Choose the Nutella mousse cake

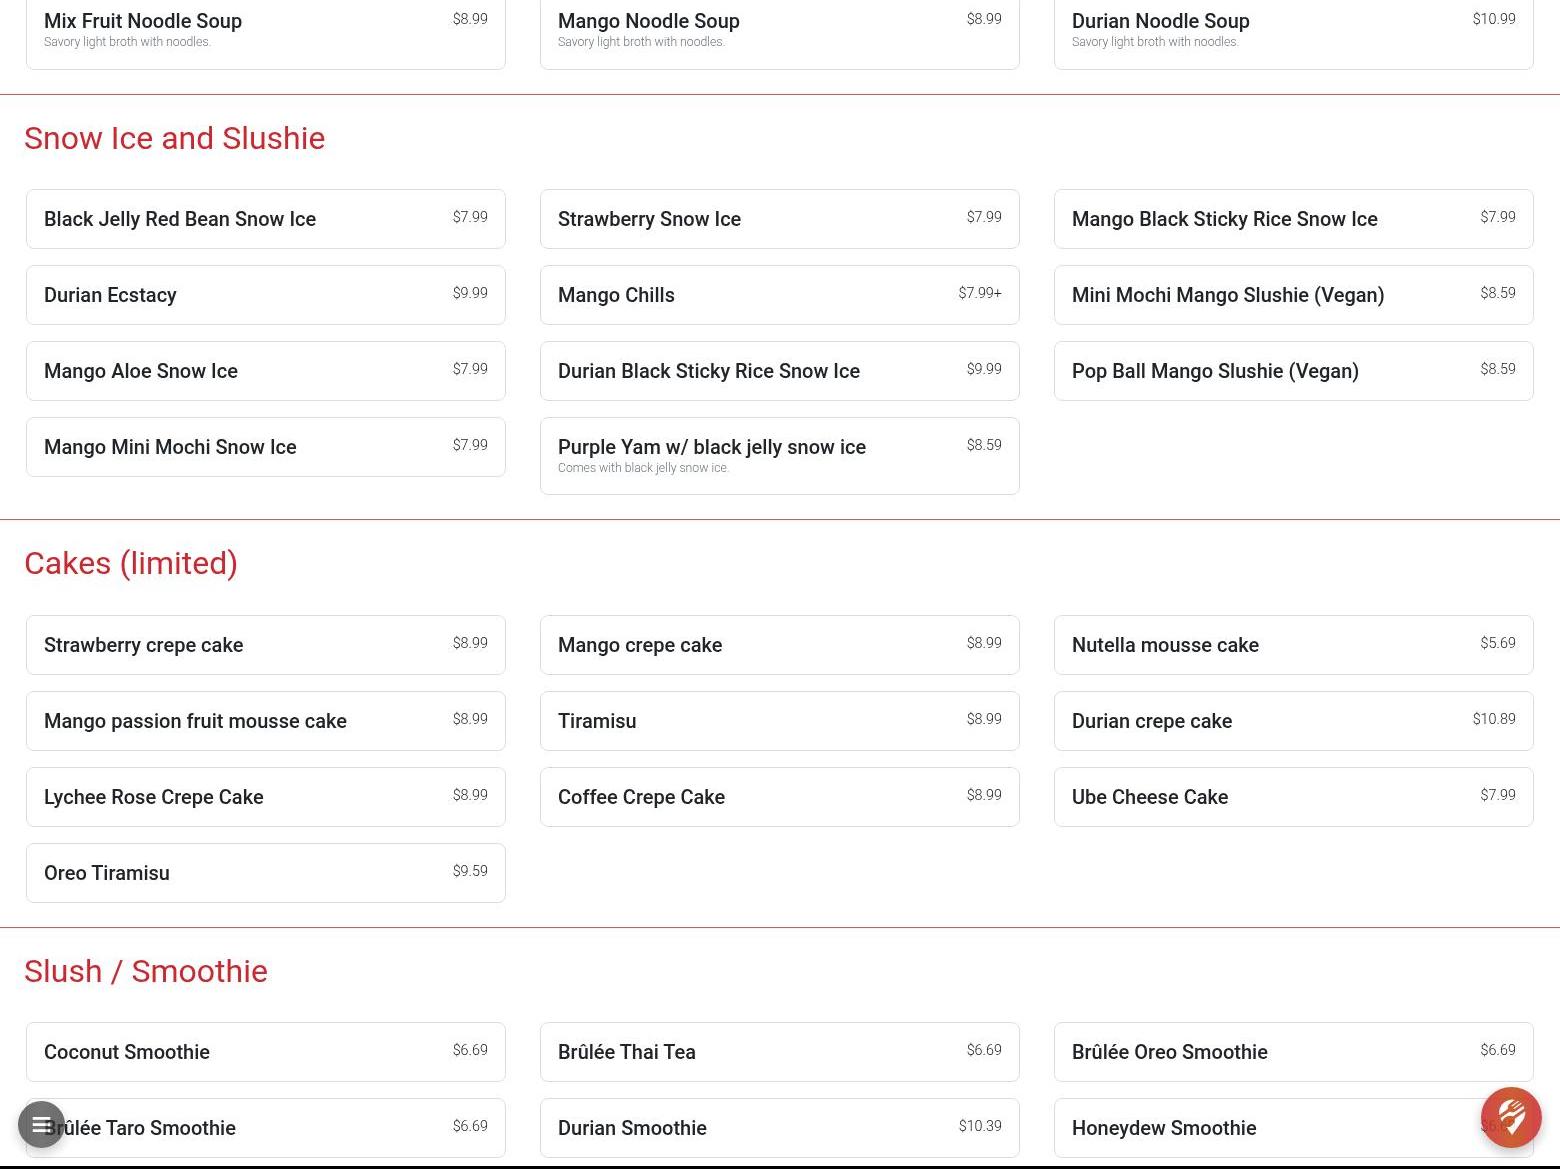click(1294, 645)
